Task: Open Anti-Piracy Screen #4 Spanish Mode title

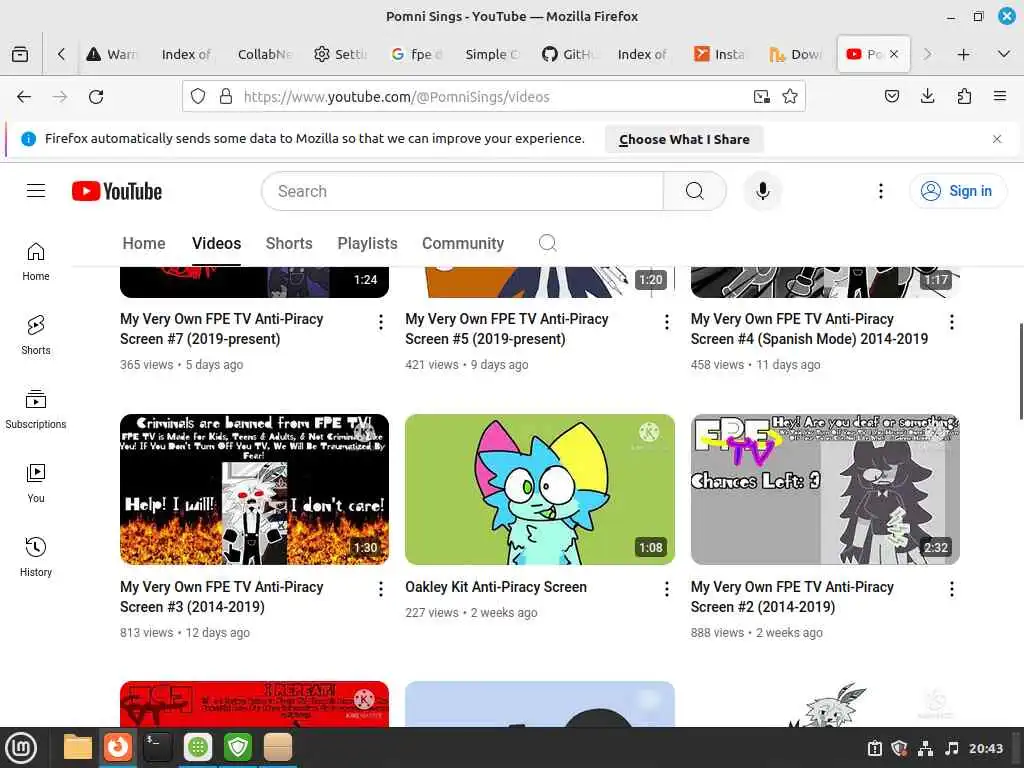Action: coord(809,329)
